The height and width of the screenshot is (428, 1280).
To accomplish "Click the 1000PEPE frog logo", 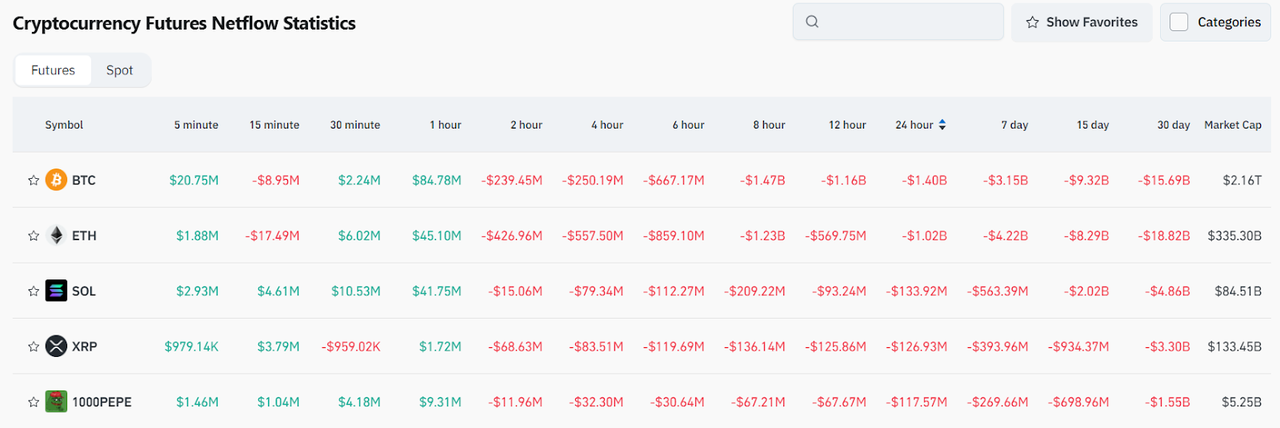I will tap(56, 402).
